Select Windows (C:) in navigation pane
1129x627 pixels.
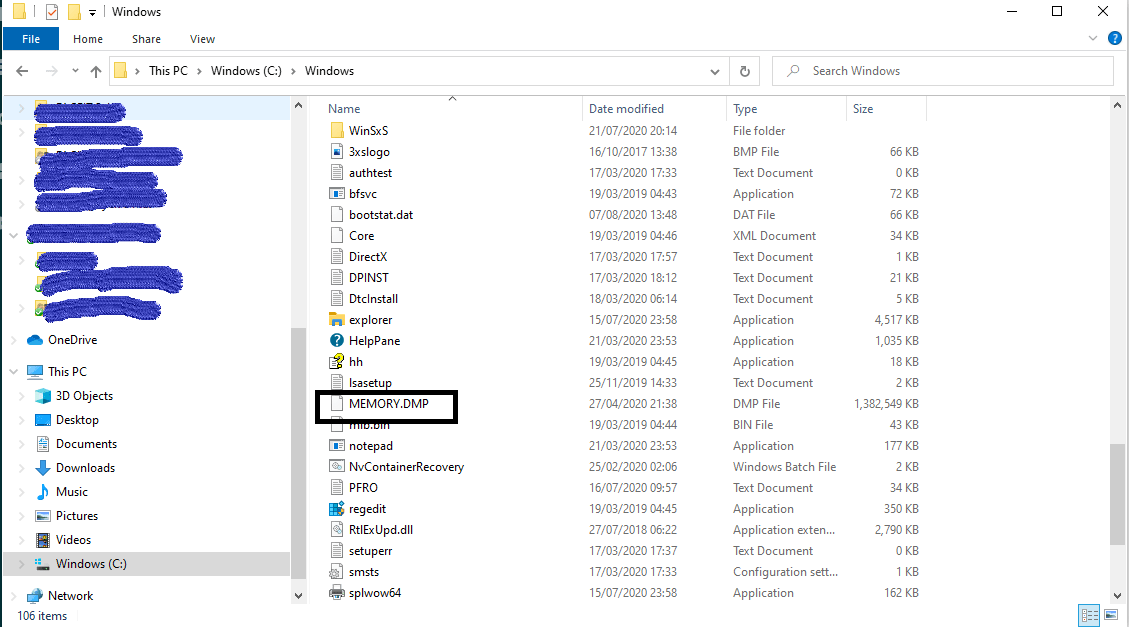click(x=91, y=564)
